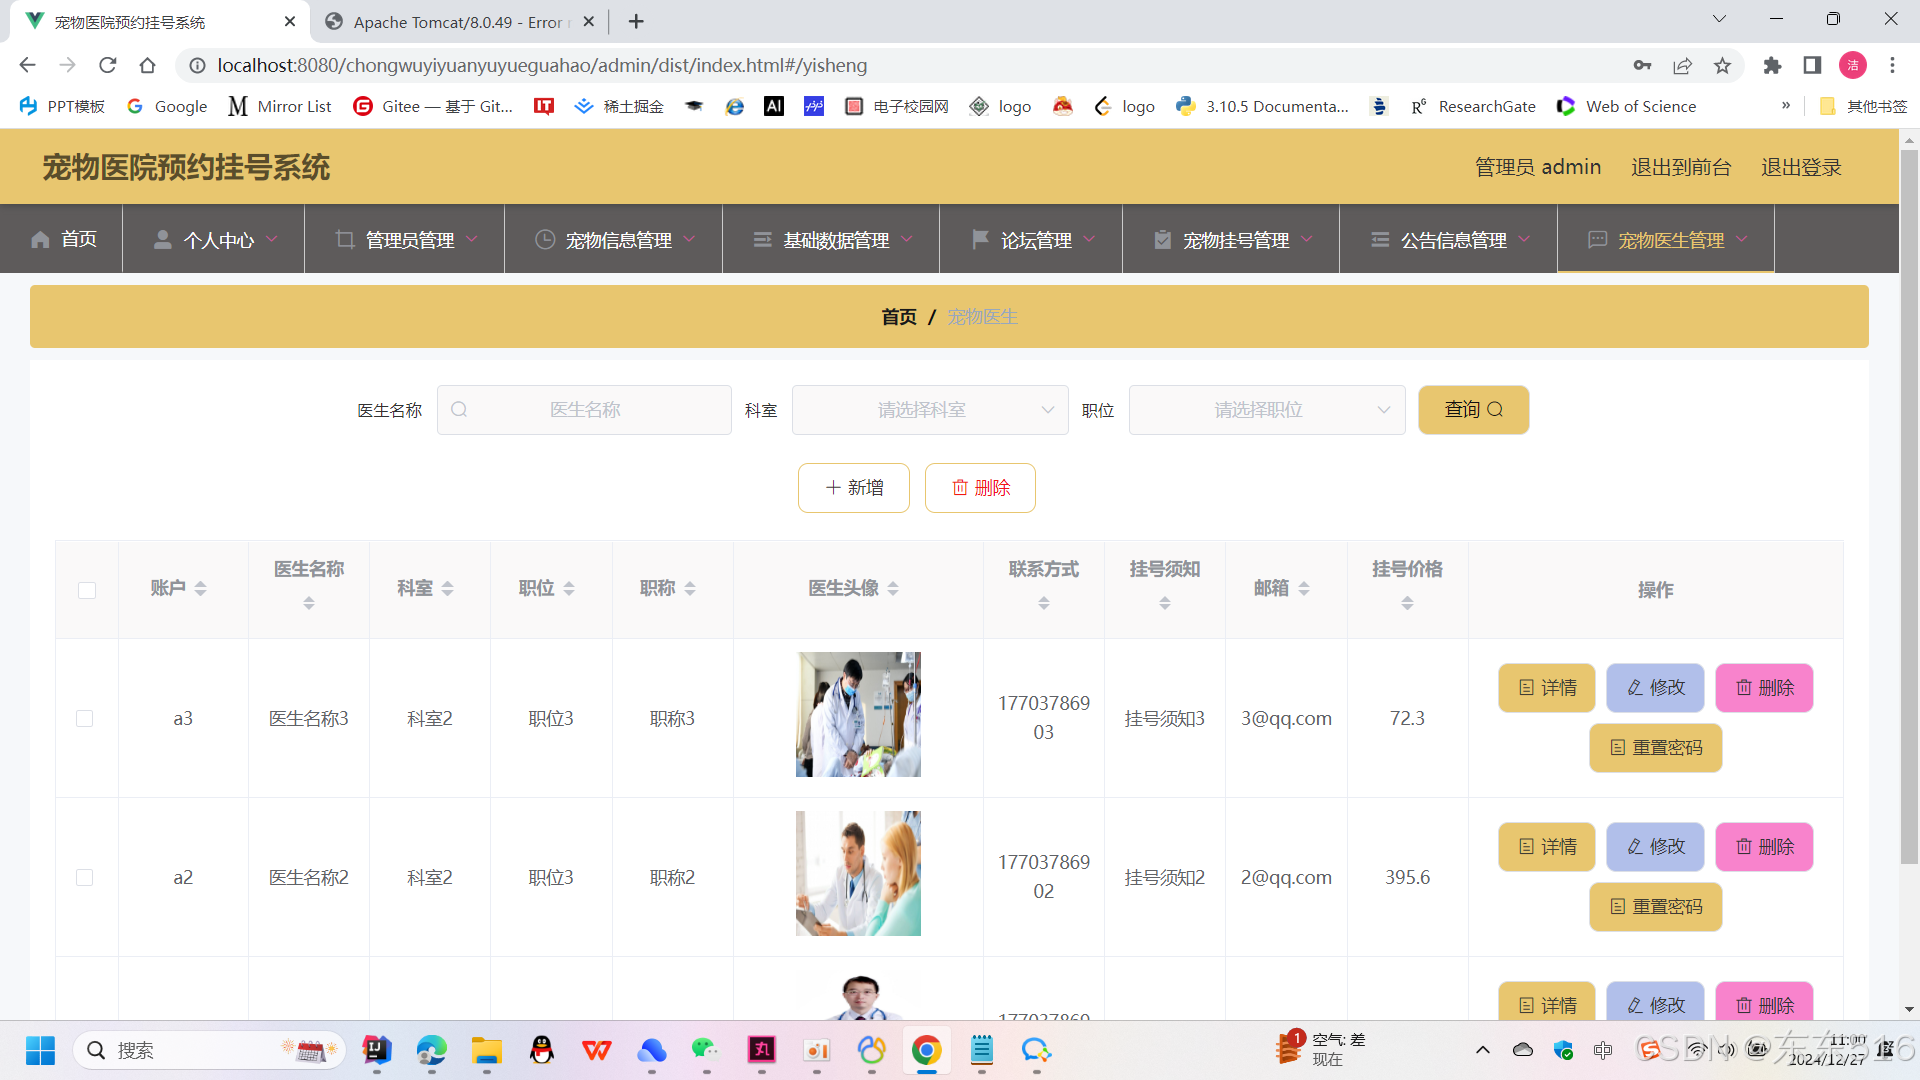Click the sort arrows on 账户 column
The height and width of the screenshot is (1080, 1920).
(x=201, y=589)
